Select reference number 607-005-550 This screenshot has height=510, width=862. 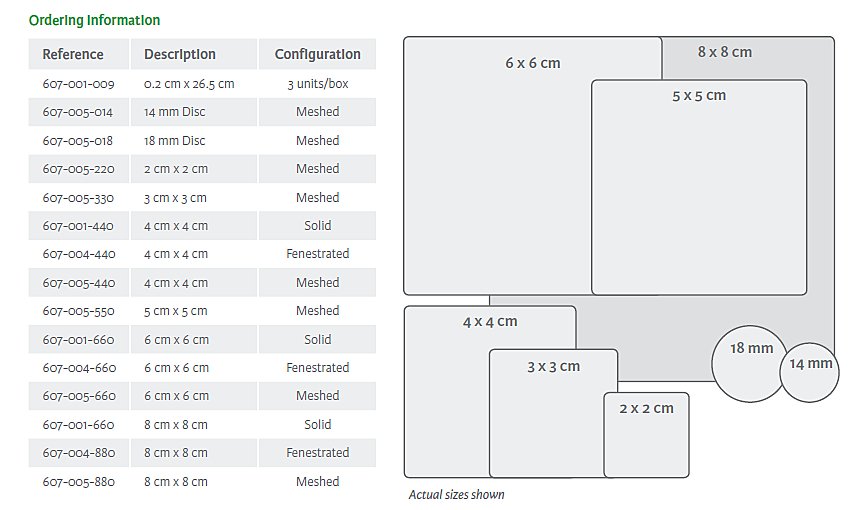tap(78, 311)
